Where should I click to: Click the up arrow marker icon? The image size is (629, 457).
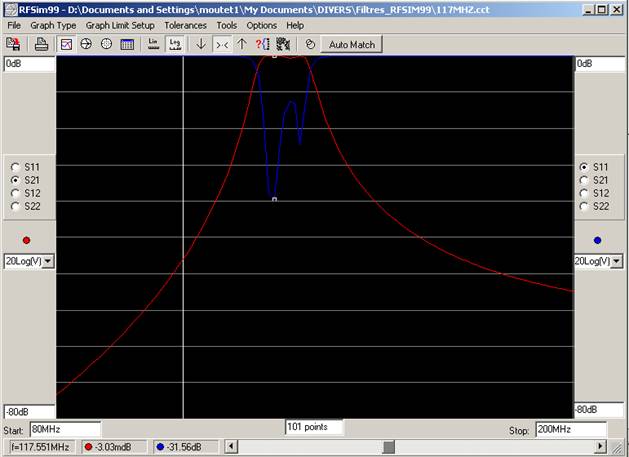point(242,44)
